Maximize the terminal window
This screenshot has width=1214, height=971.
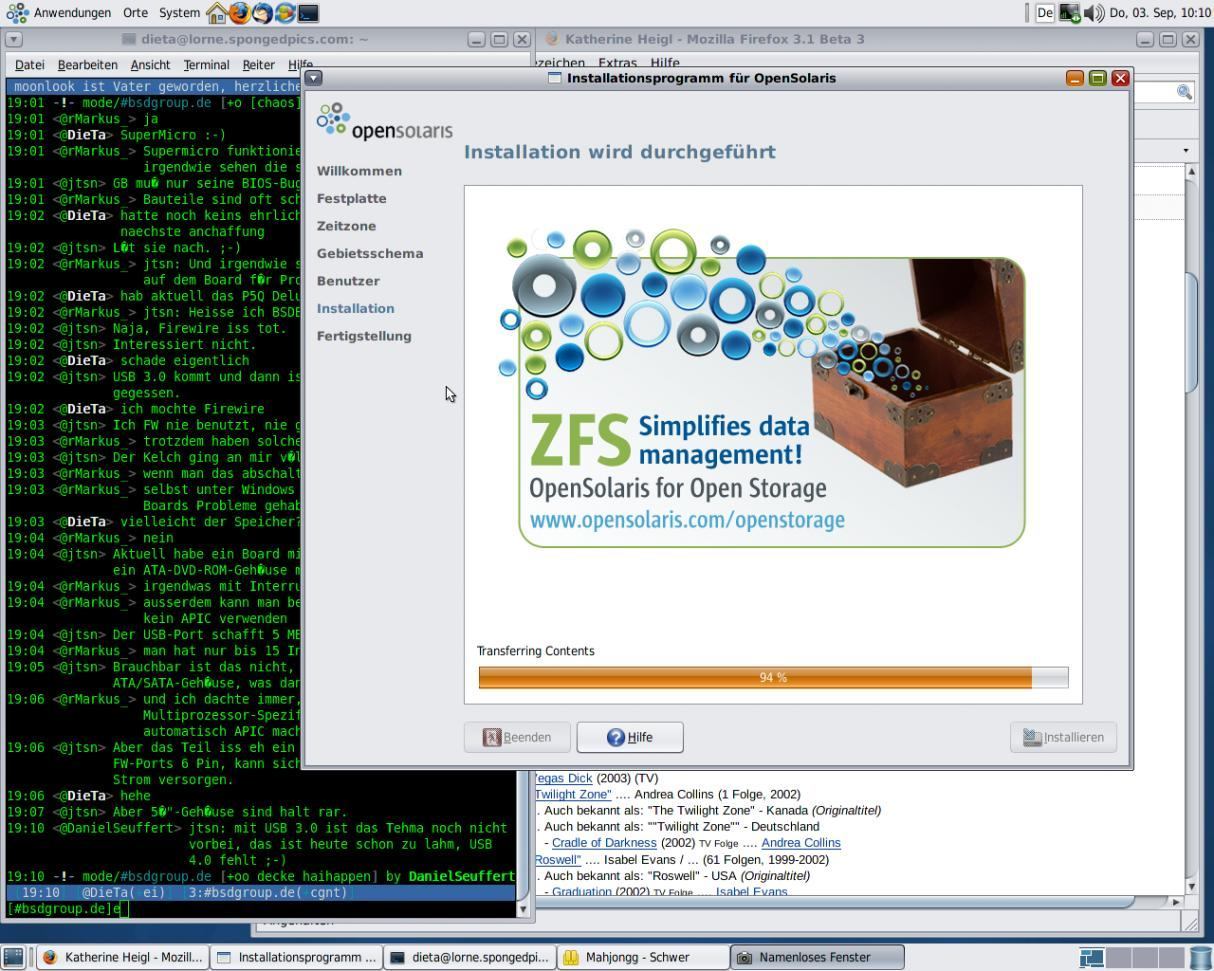(499, 40)
